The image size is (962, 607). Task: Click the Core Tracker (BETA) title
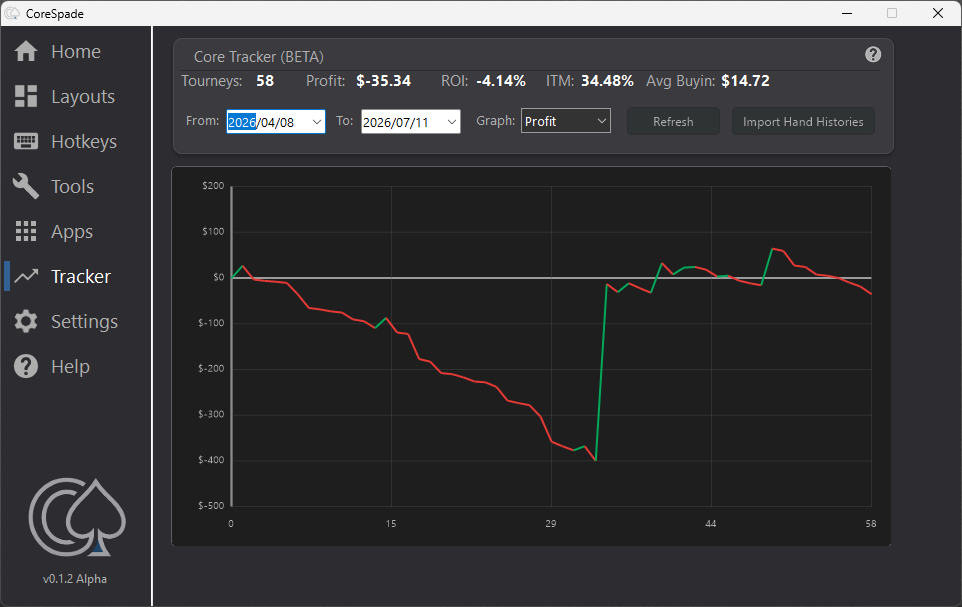point(258,57)
